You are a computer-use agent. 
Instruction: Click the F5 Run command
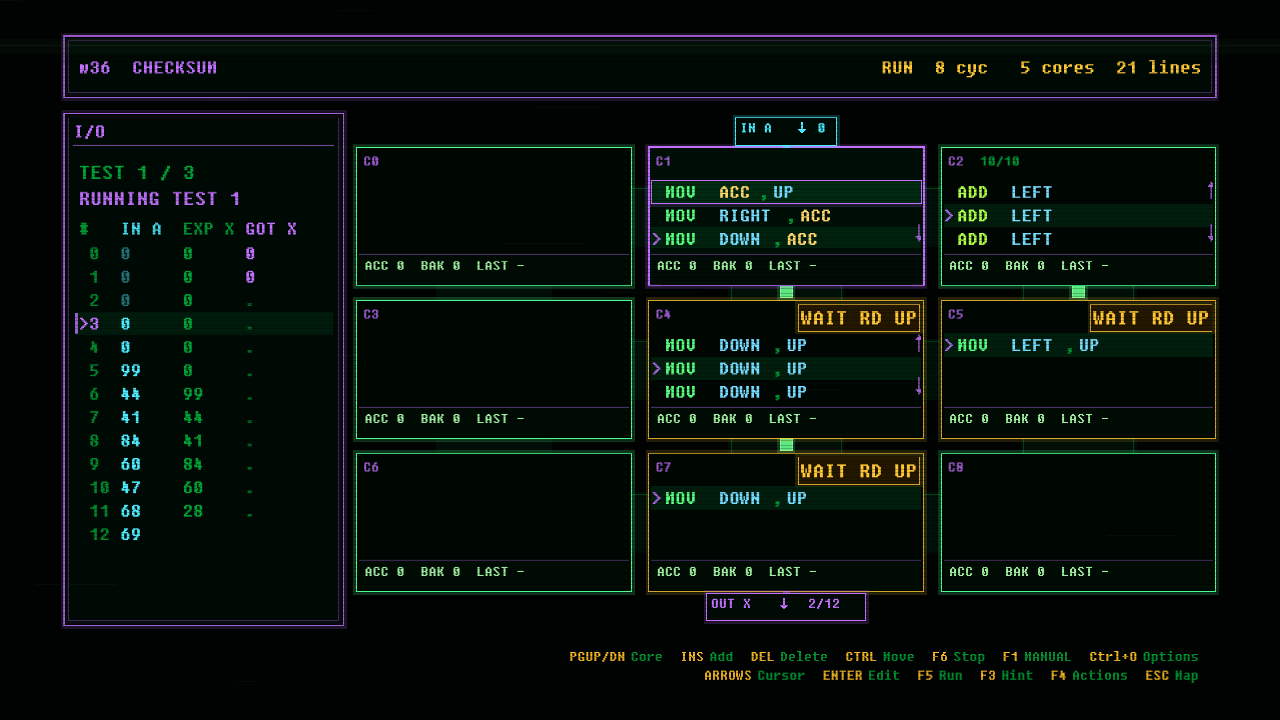click(939, 676)
